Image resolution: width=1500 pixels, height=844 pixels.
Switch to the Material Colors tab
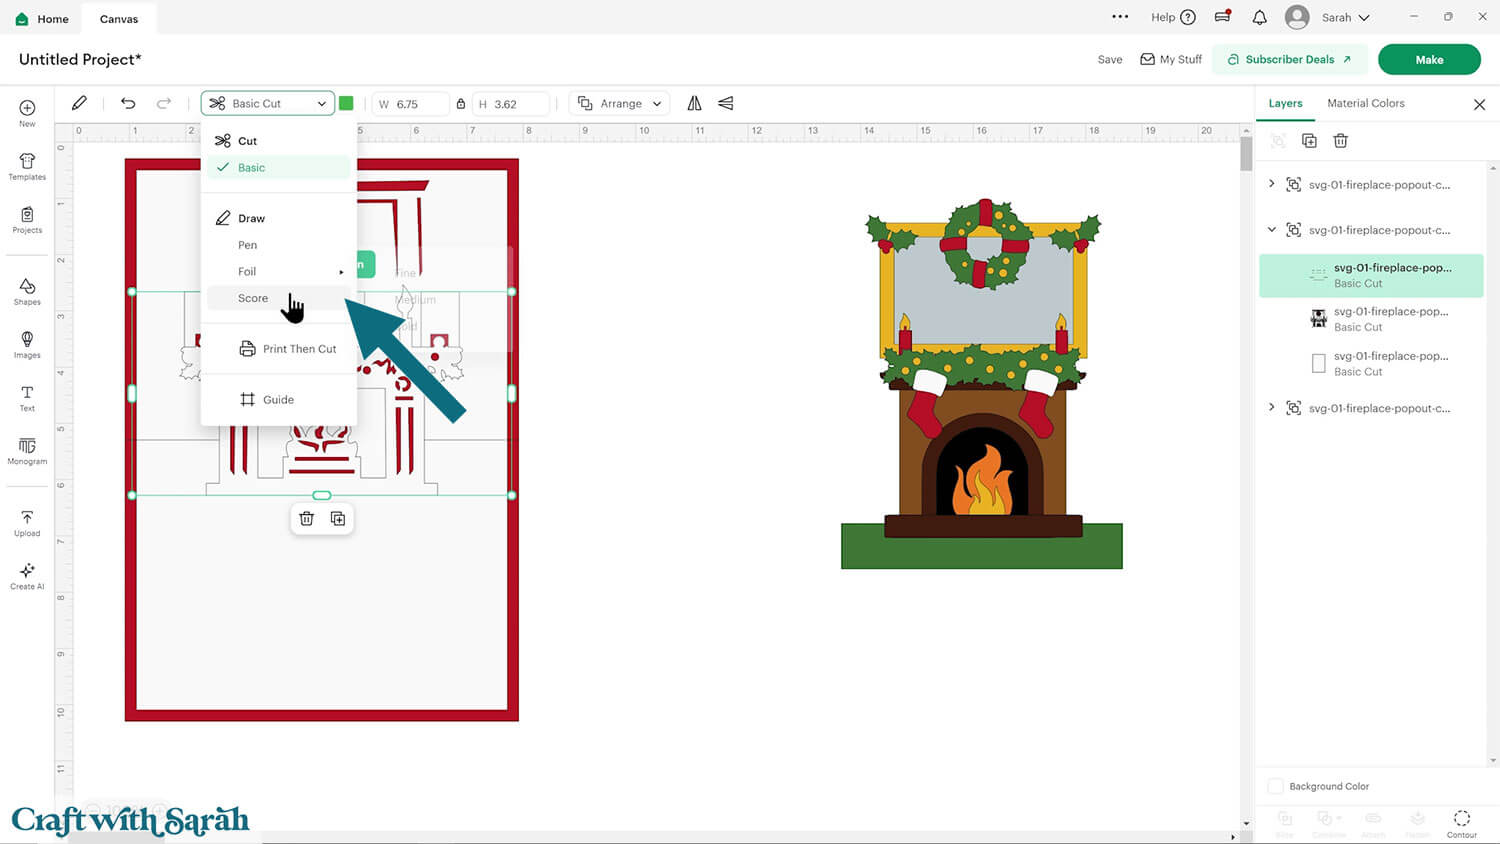pyautogui.click(x=1365, y=103)
